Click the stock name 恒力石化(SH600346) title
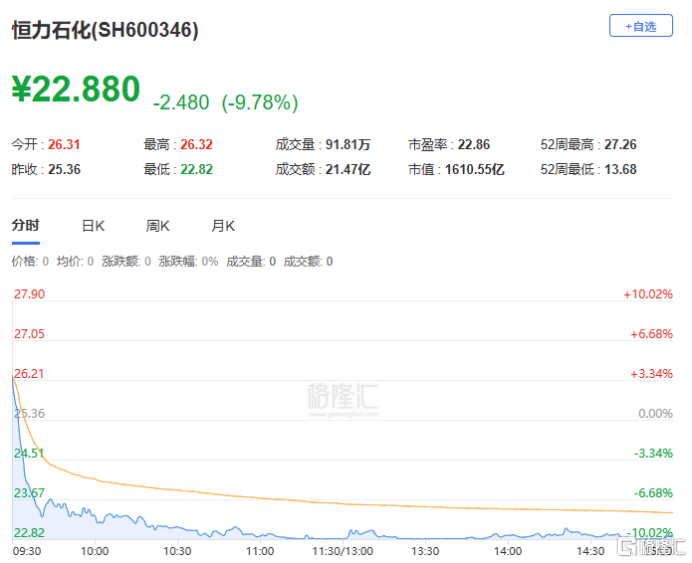The width and height of the screenshot is (692, 563). (x=105, y=31)
